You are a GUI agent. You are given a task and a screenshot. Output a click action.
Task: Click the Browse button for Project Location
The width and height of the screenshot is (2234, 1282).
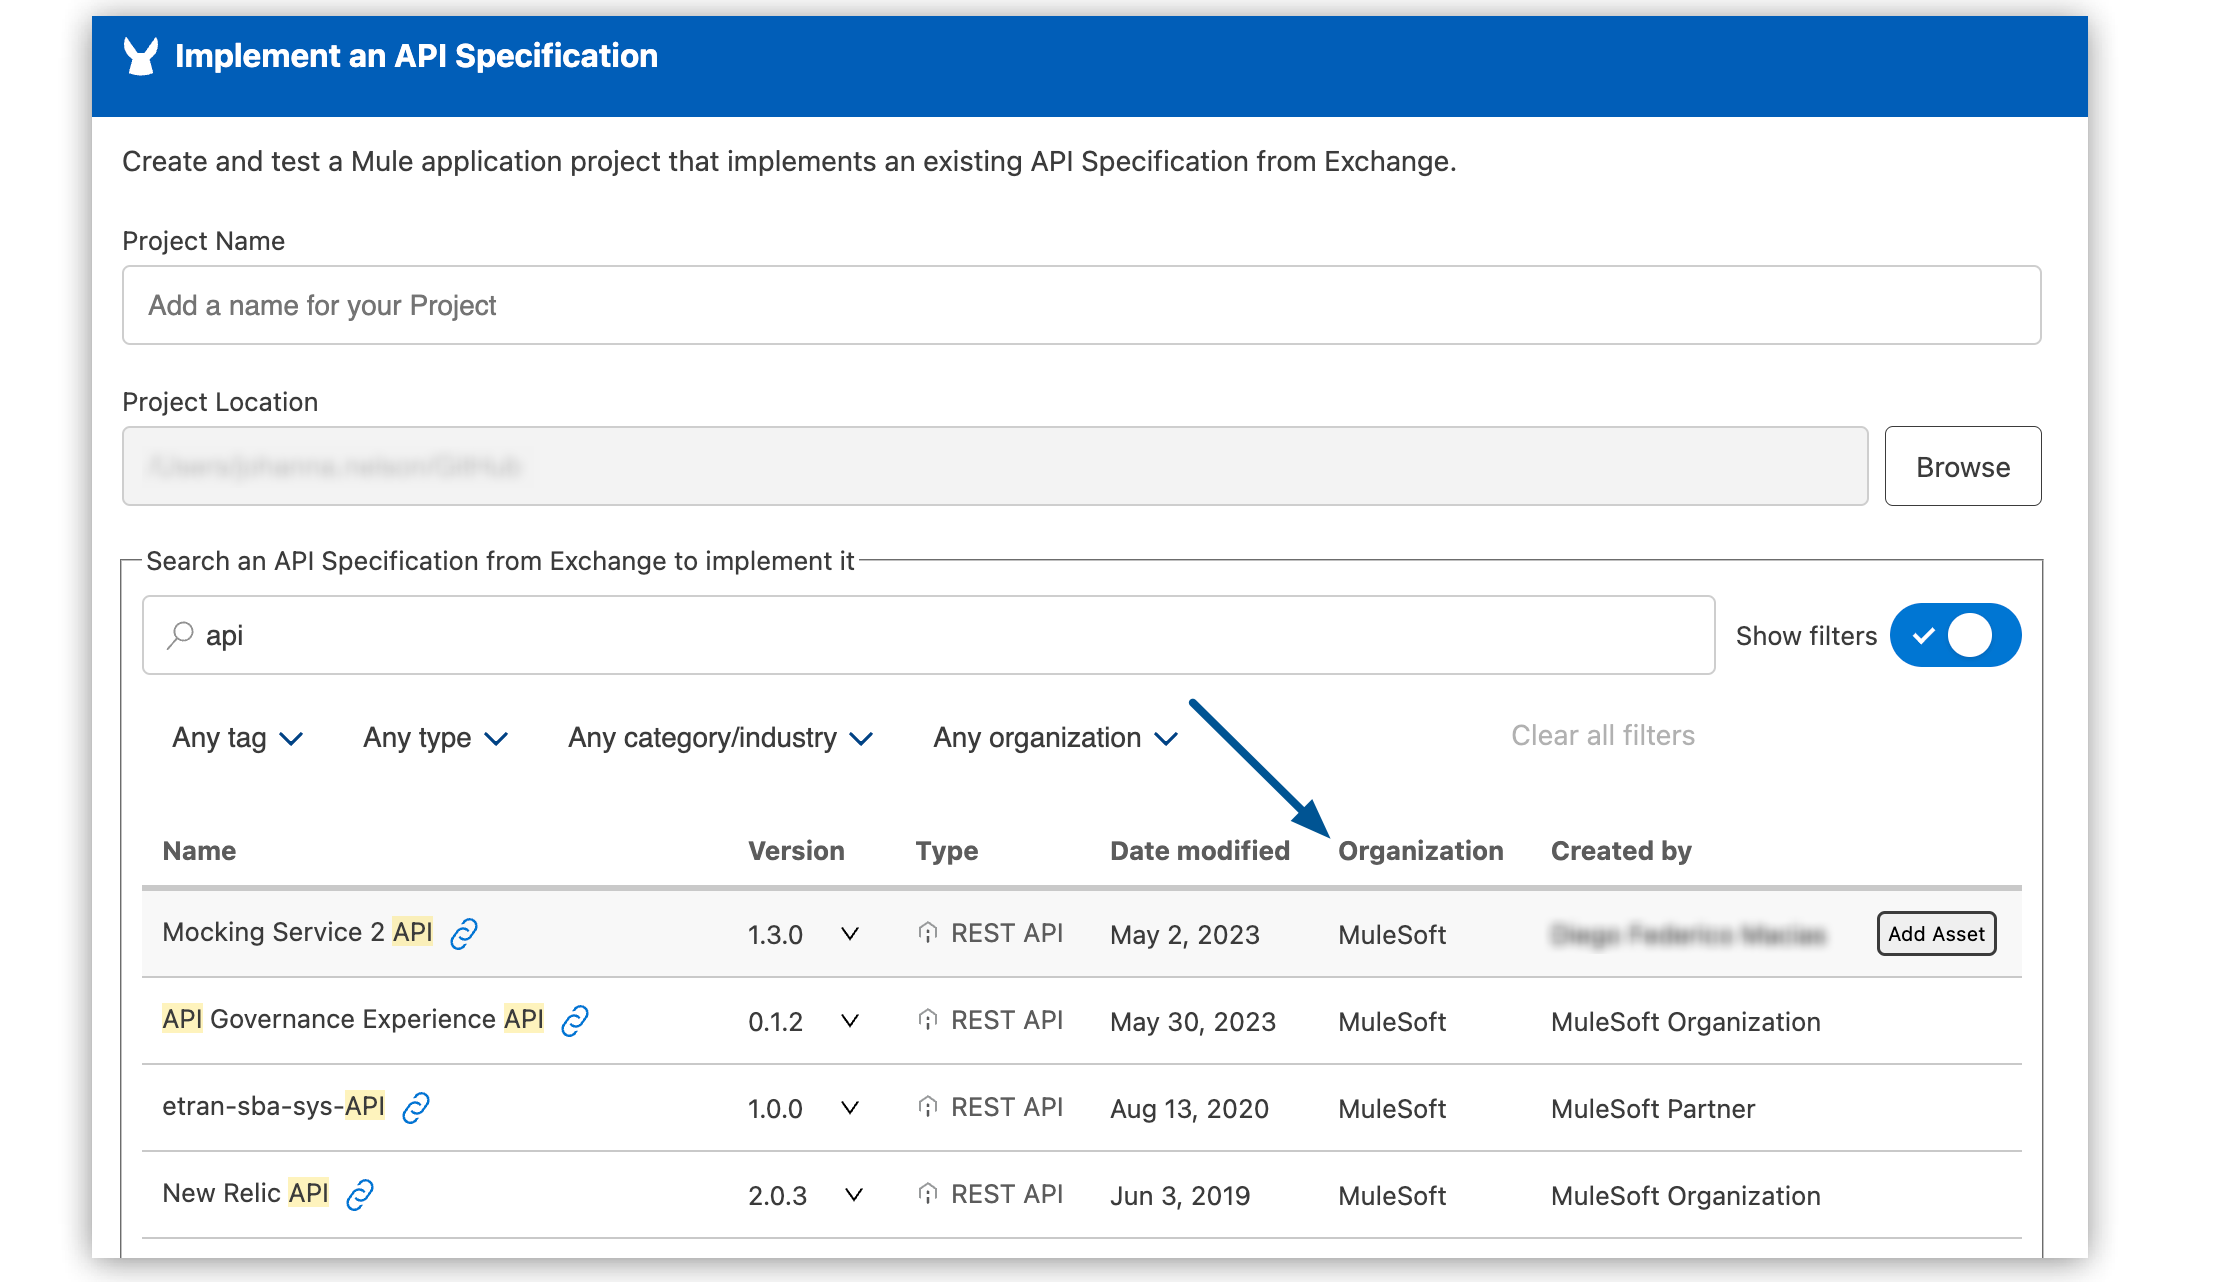point(1962,466)
